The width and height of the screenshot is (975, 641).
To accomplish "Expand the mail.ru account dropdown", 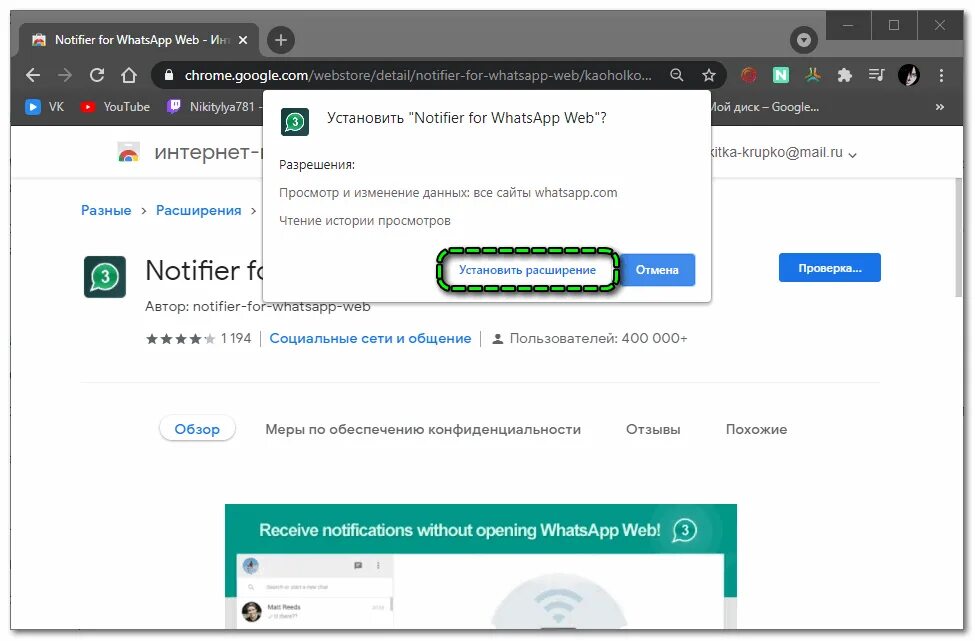I will [x=853, y=154].
